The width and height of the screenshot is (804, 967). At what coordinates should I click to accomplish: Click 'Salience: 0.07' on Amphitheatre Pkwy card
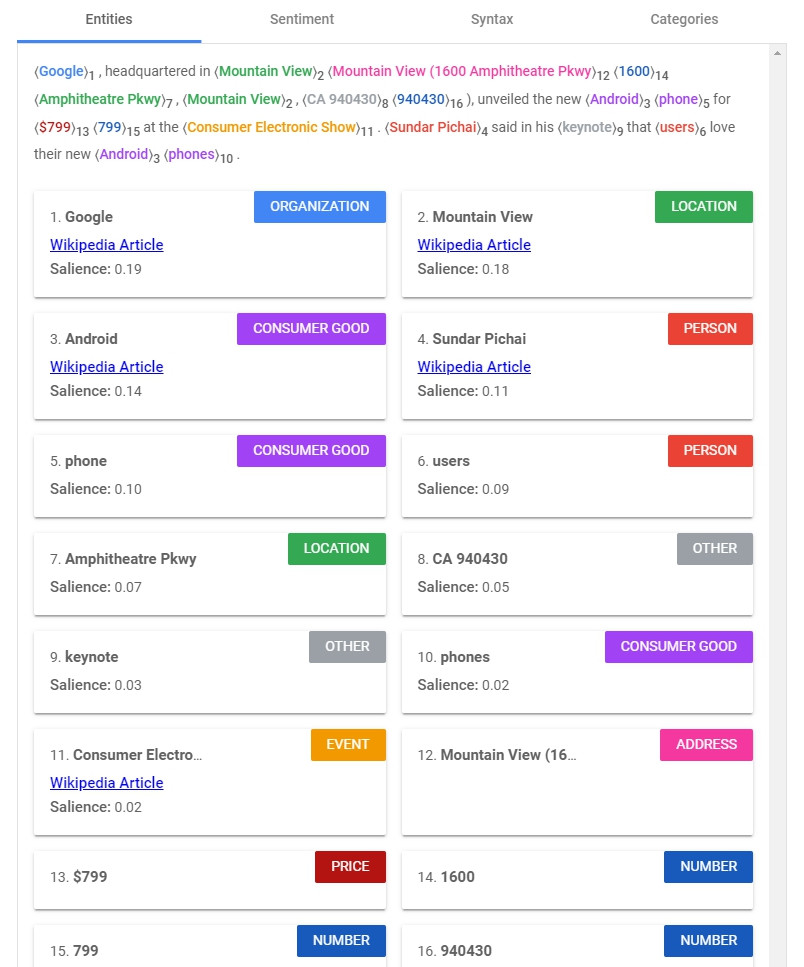tap(96, 587)
